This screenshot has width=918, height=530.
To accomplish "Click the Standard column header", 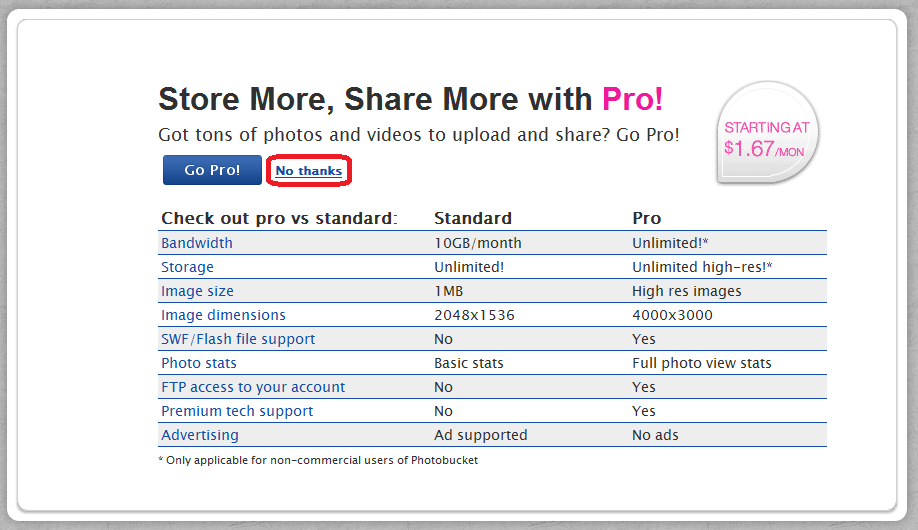I will (x=473, y=218).
